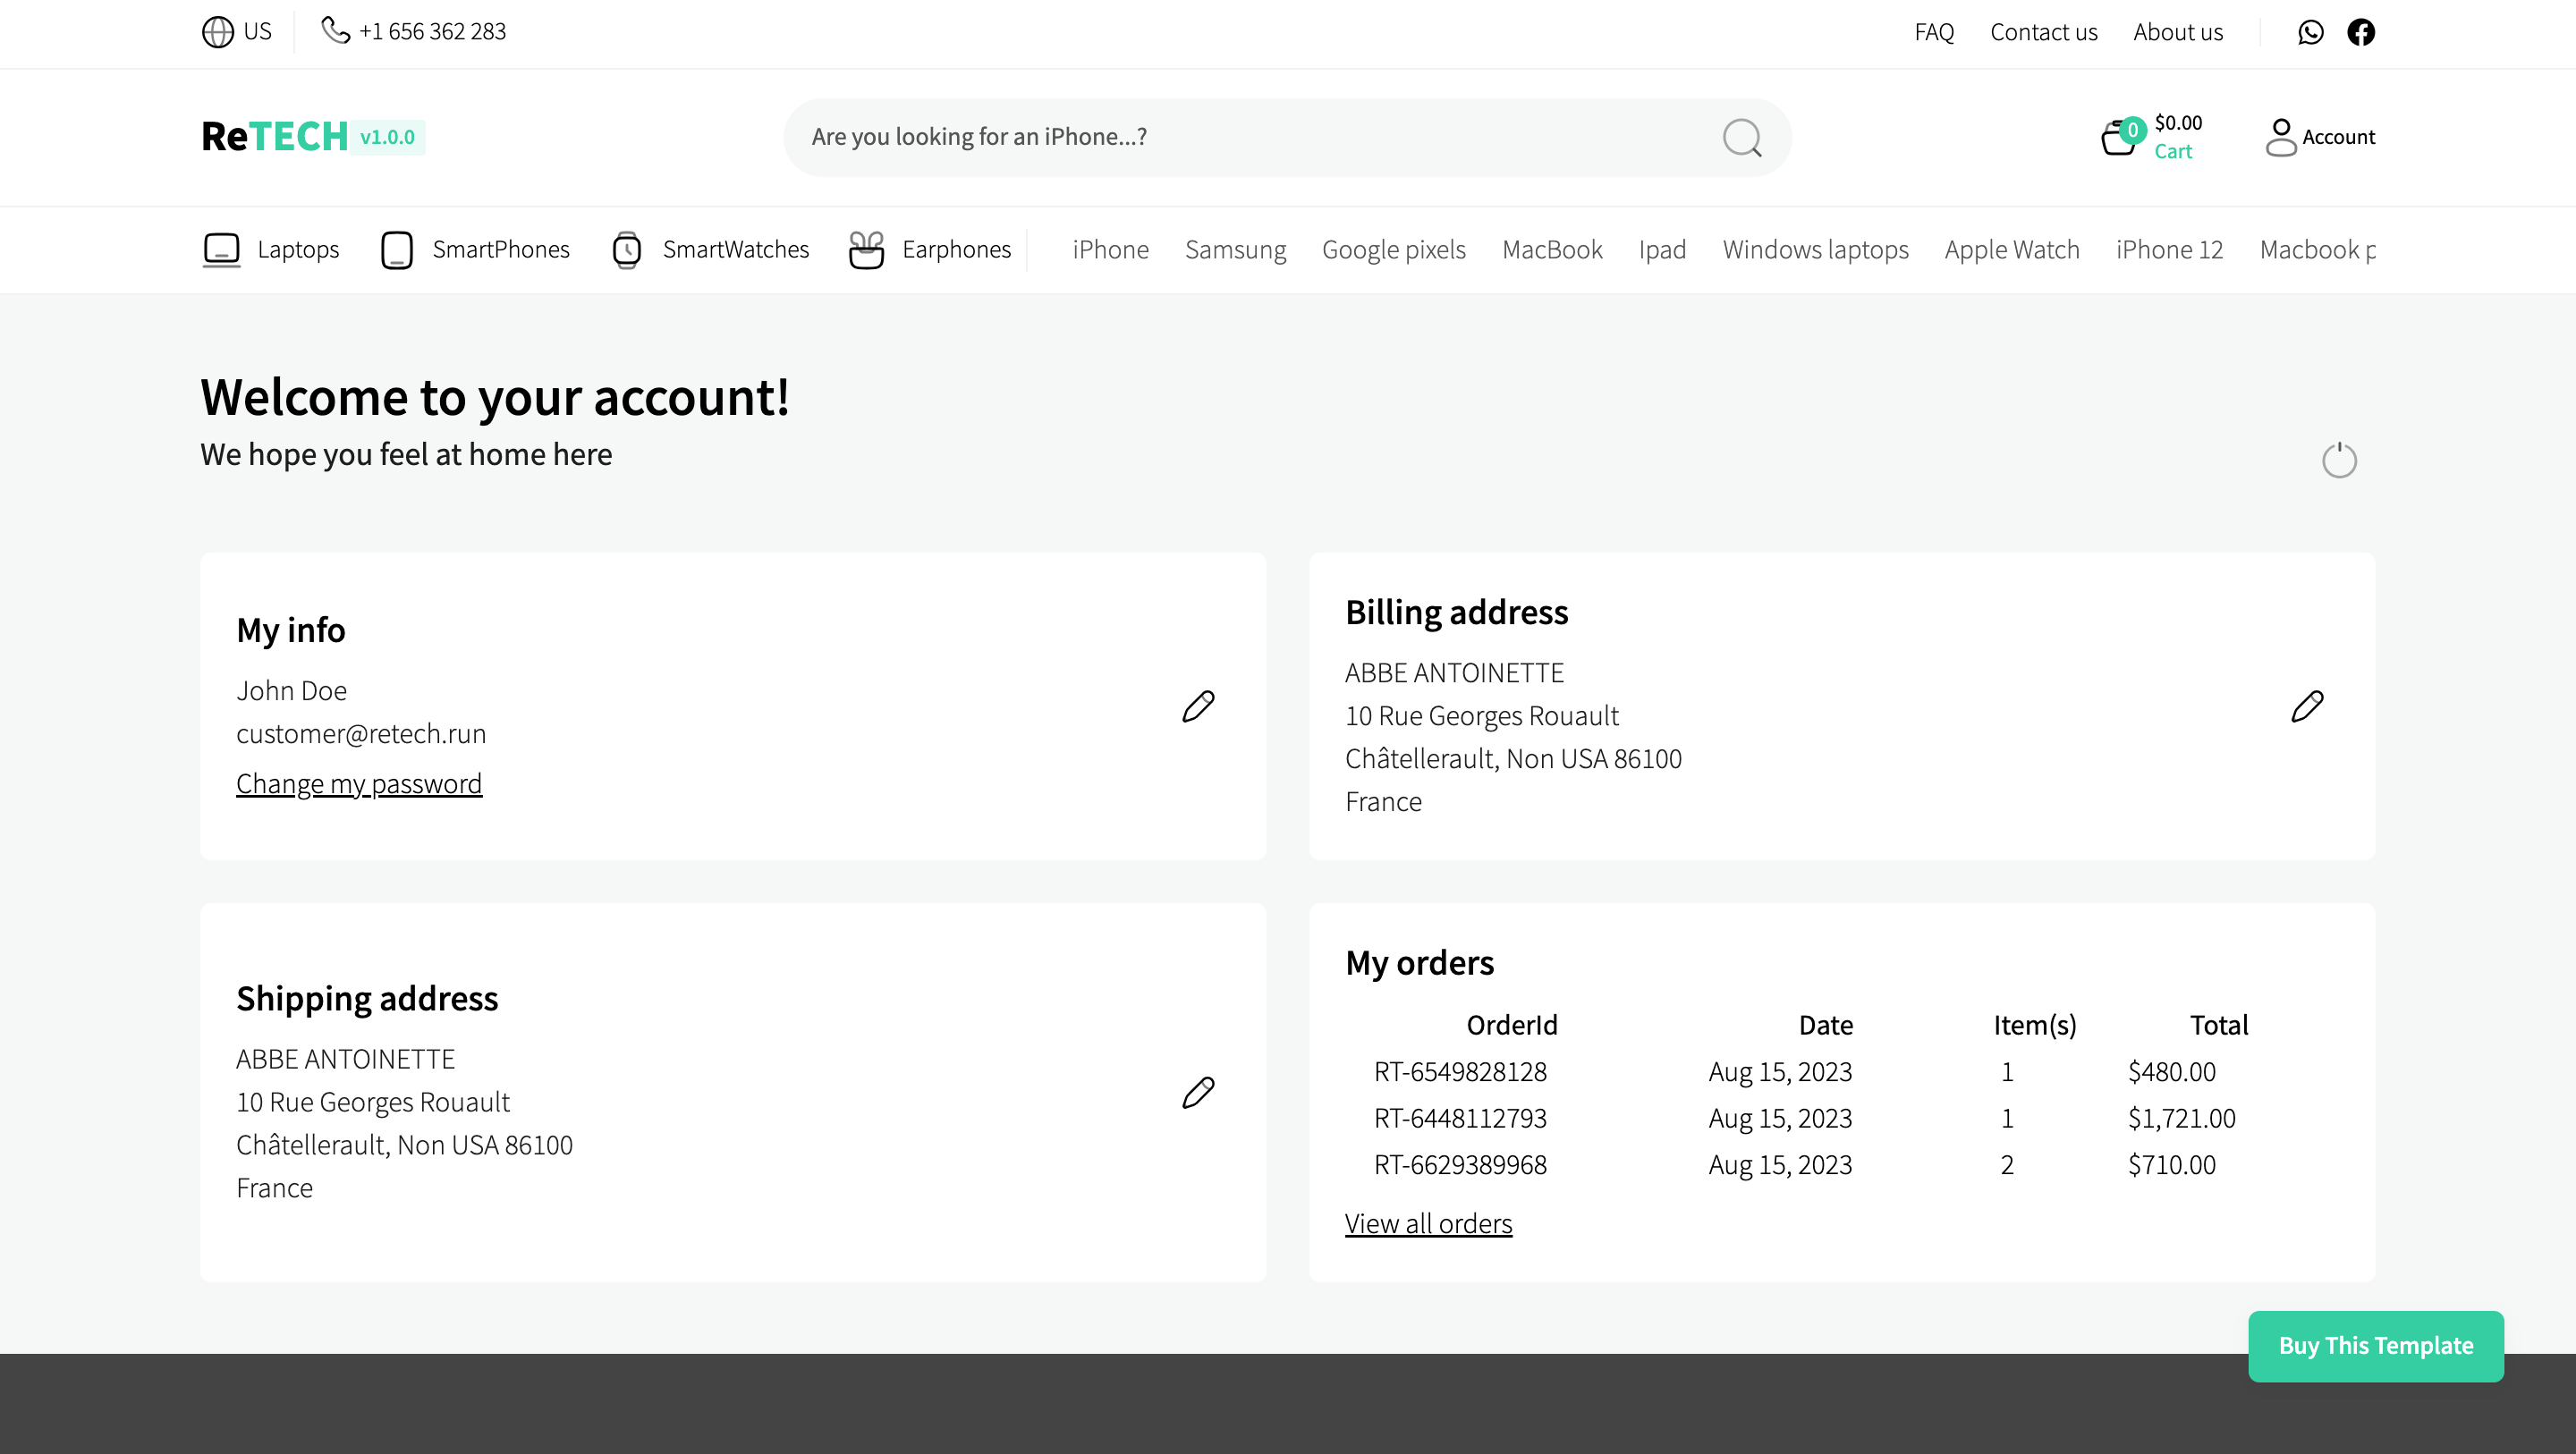2576x1454 pixels.
Task: Click the US region label
Action: [x=258, y=32]
